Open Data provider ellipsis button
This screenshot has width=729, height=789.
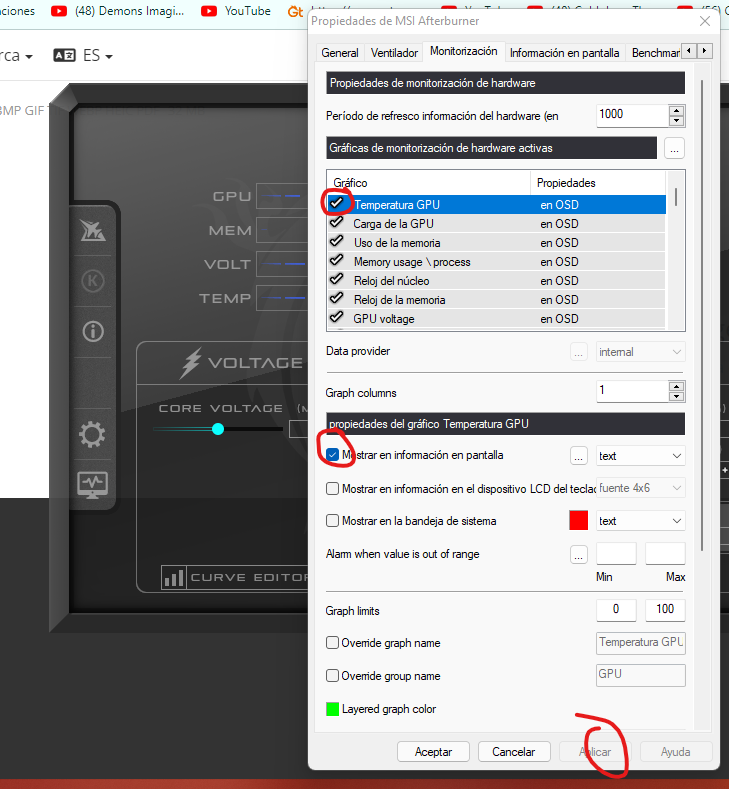click(579, 352)
